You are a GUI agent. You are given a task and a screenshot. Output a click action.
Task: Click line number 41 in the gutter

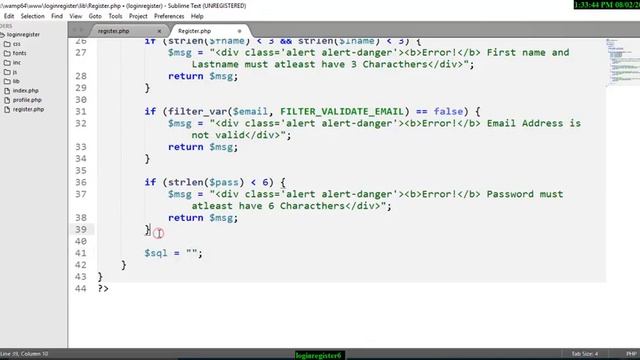[x=81, y=253]
